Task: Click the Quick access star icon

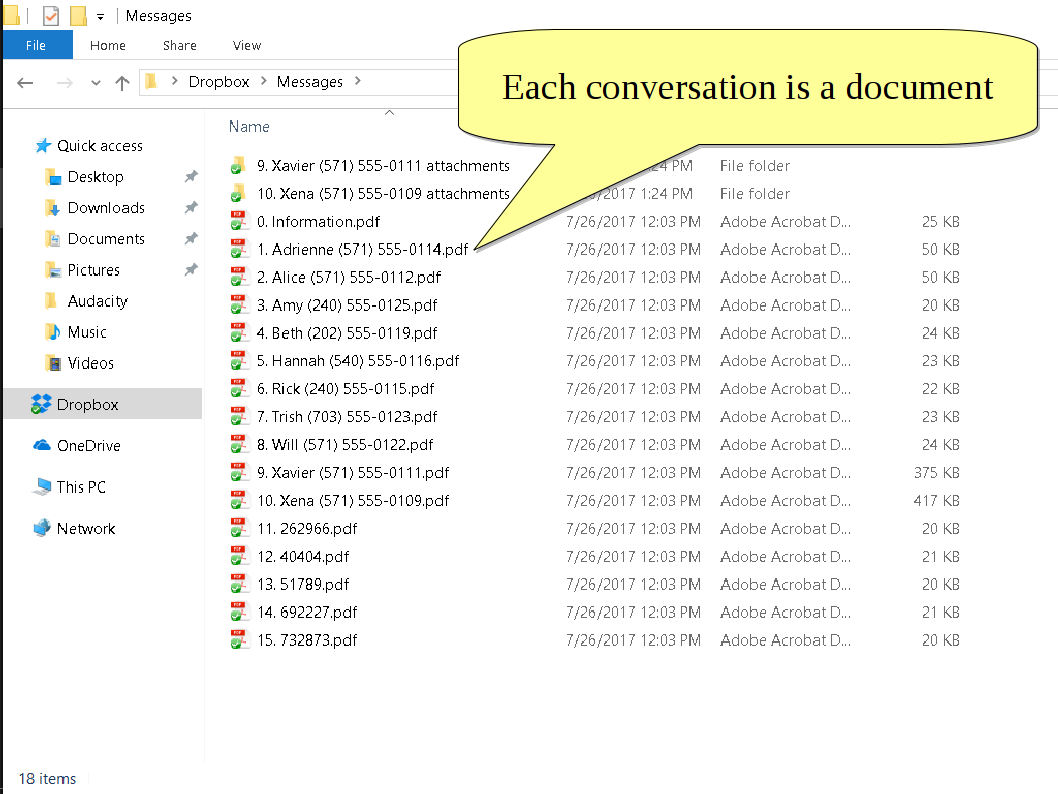Action: 43,145
